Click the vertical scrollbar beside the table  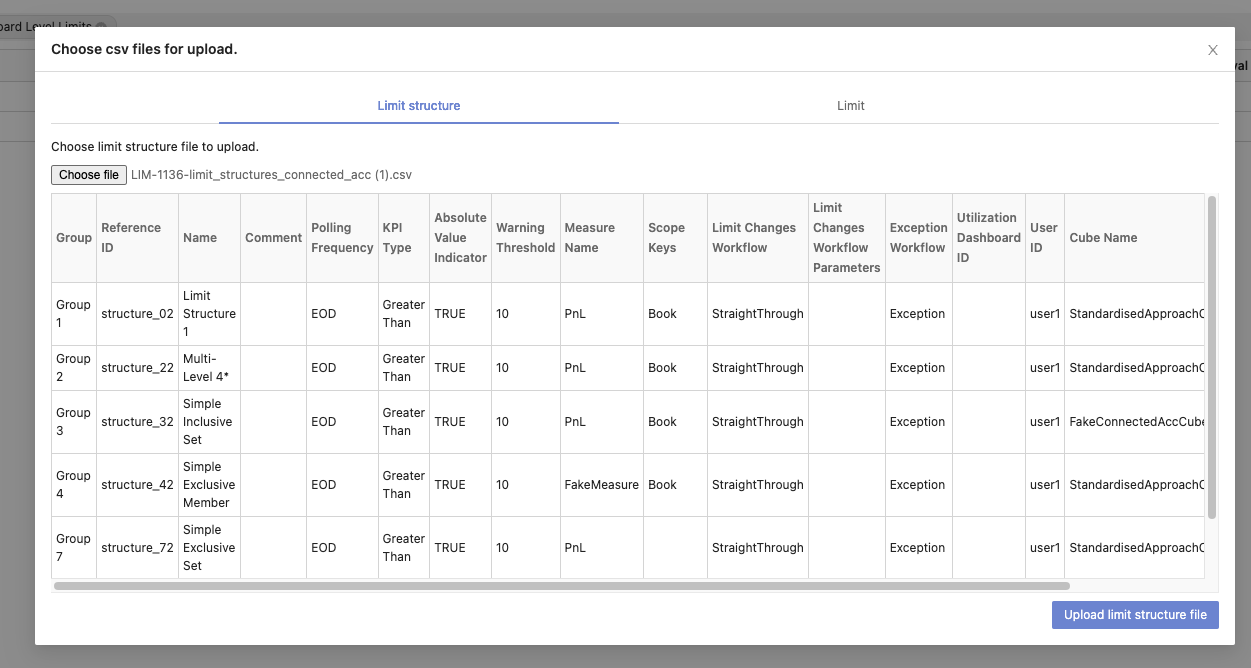(x=1211, y=357)
